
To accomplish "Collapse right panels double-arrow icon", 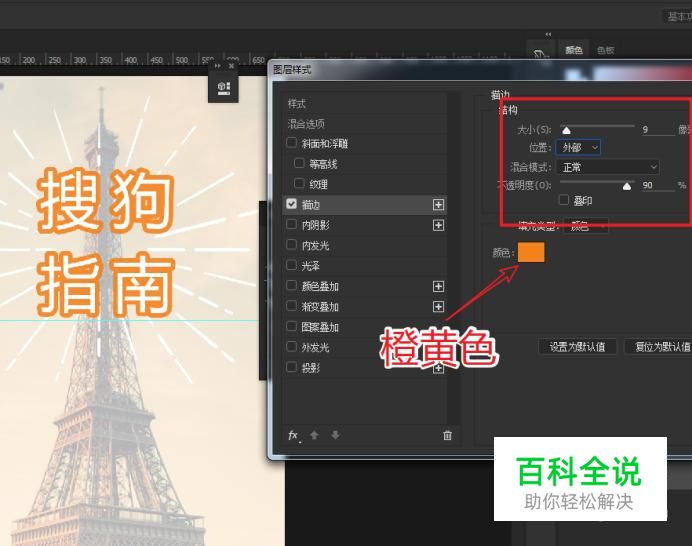I will [x=548, y=34].
